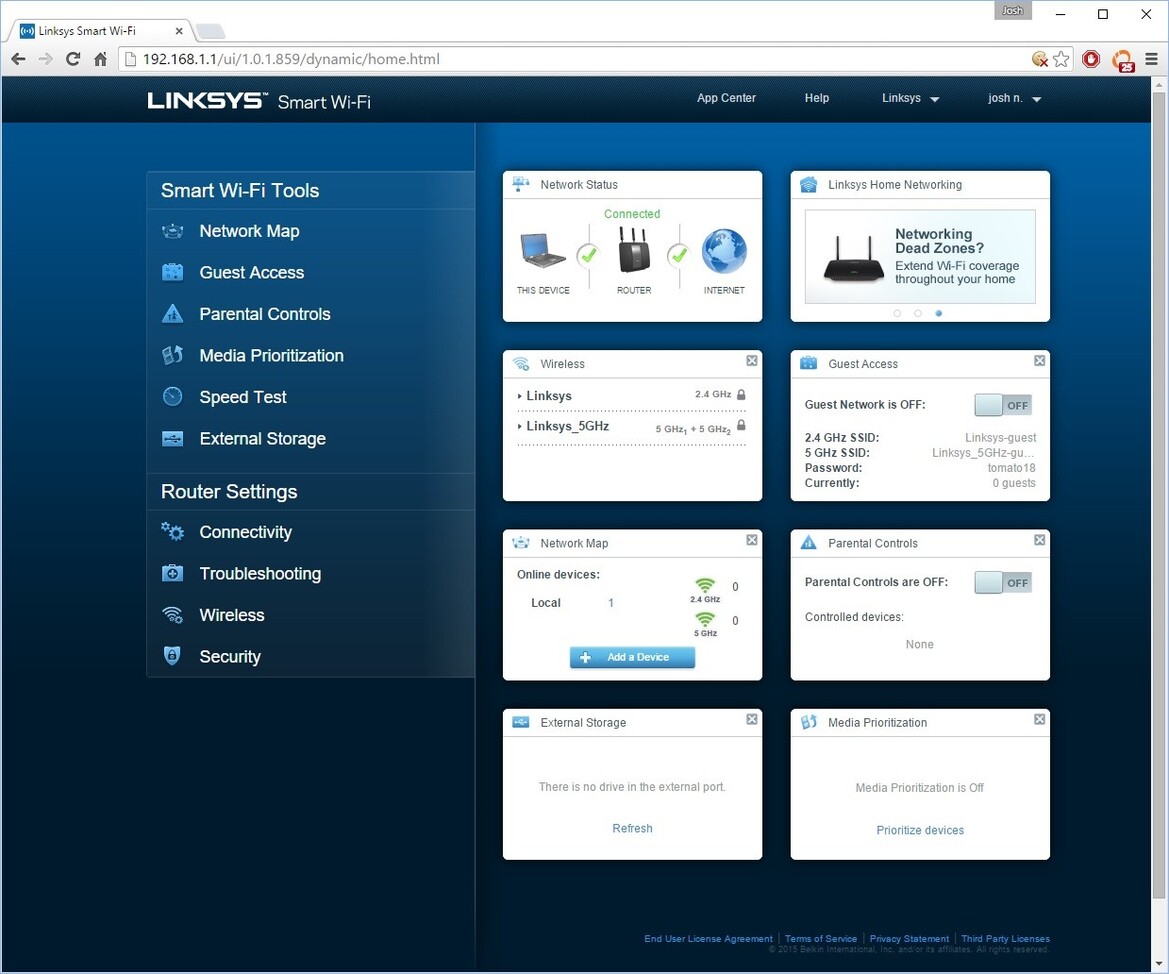Click the Media Prioritization sidebar icon
This screenshot has width=1169, height=974.
point(172,355)
